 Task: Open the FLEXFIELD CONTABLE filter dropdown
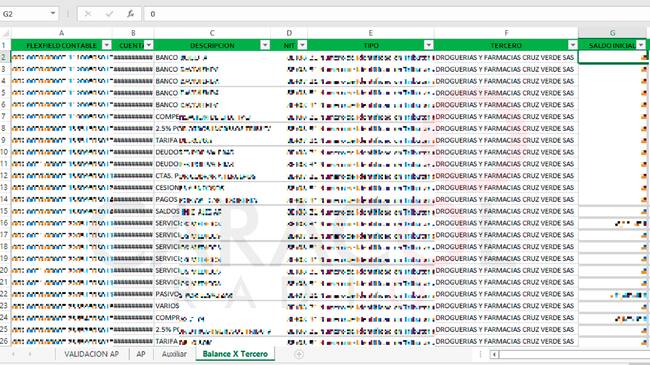107,45
